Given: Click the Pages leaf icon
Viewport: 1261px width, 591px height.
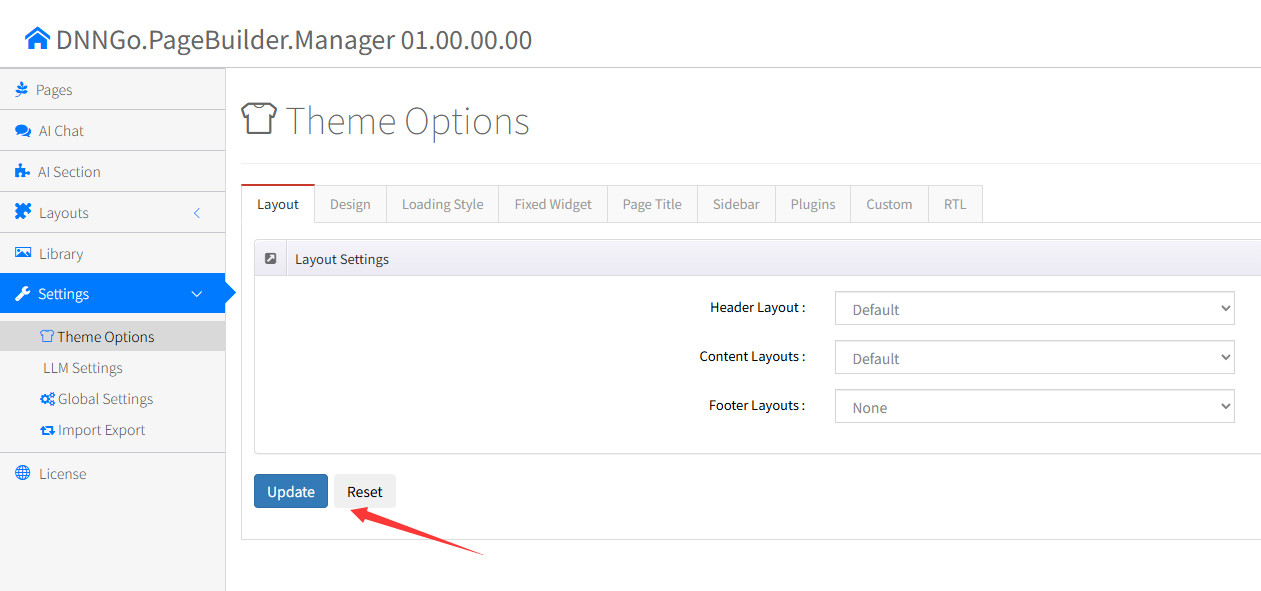Looking at the screenshot, I should click(x=22, y=90).
